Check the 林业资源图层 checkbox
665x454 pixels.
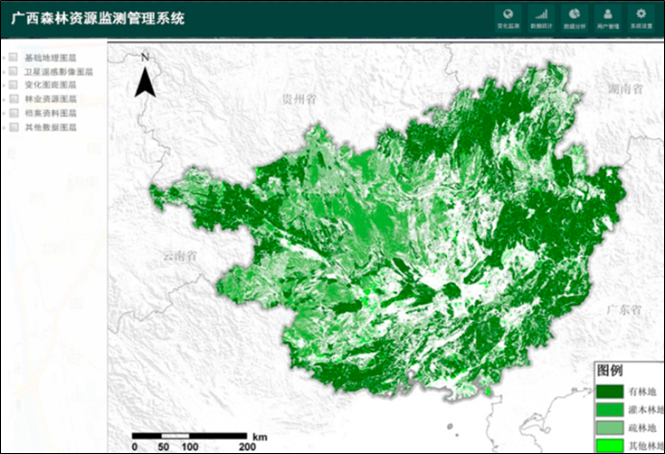(x=13, y=100)
